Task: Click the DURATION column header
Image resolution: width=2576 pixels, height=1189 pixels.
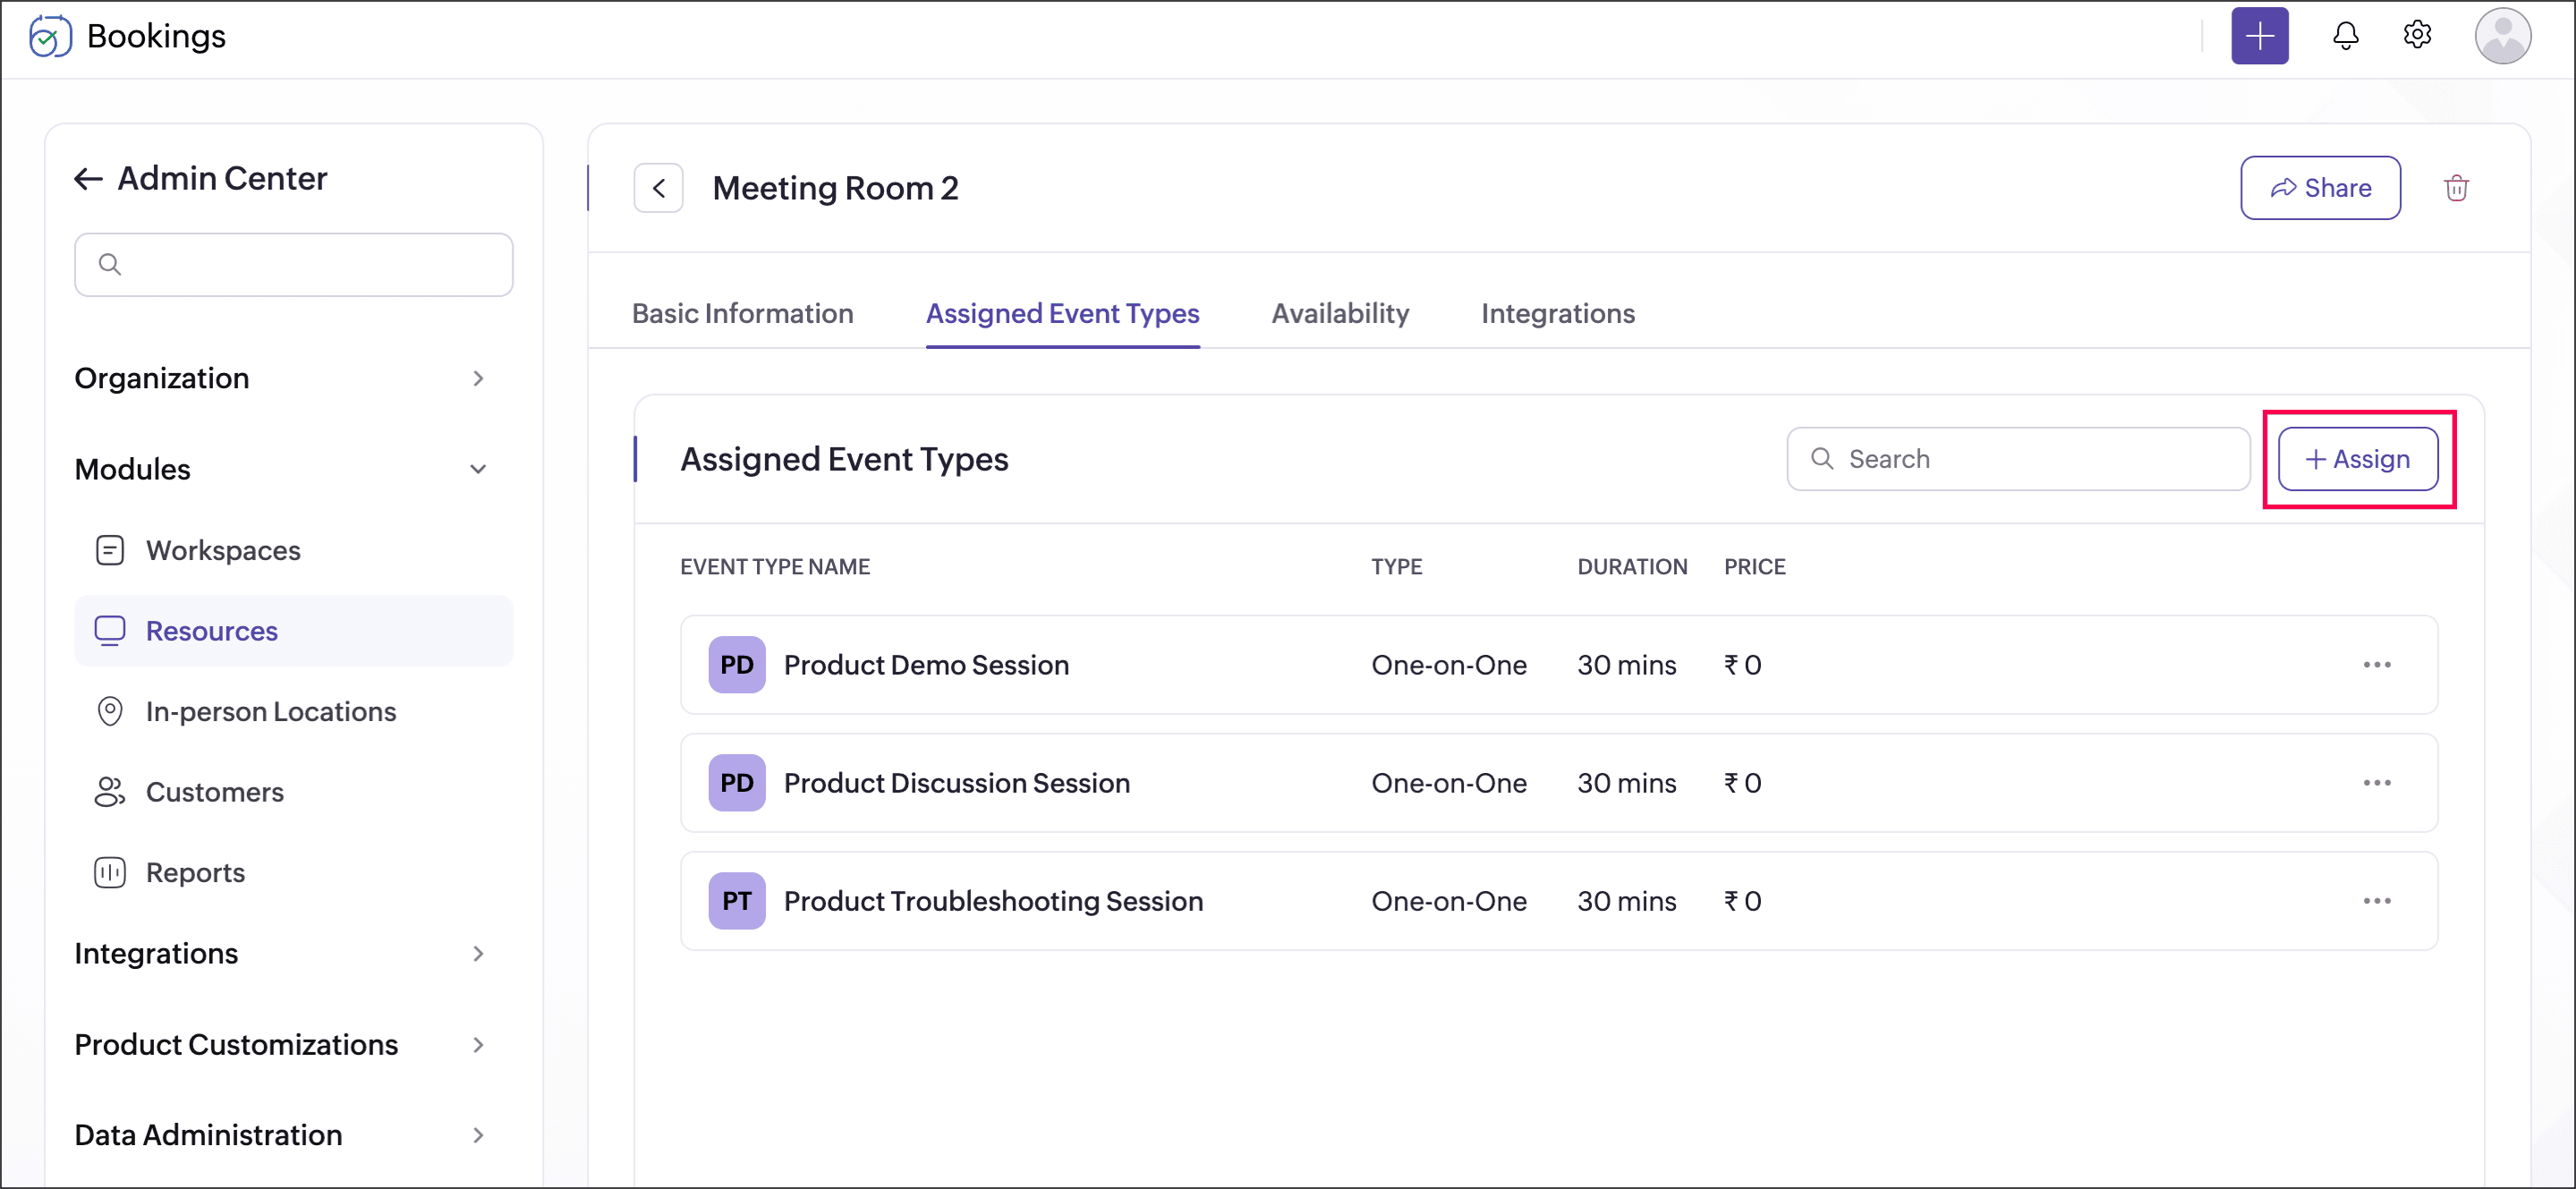Action: pos(1632,567)
